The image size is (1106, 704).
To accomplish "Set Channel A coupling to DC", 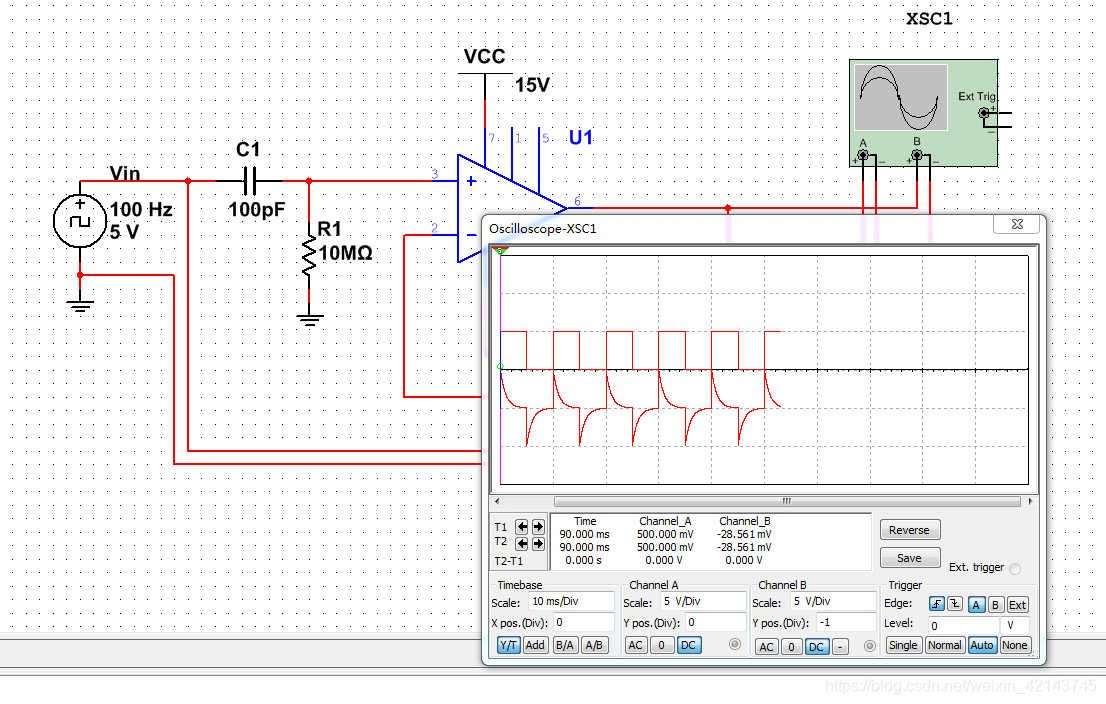I will 688,645.
